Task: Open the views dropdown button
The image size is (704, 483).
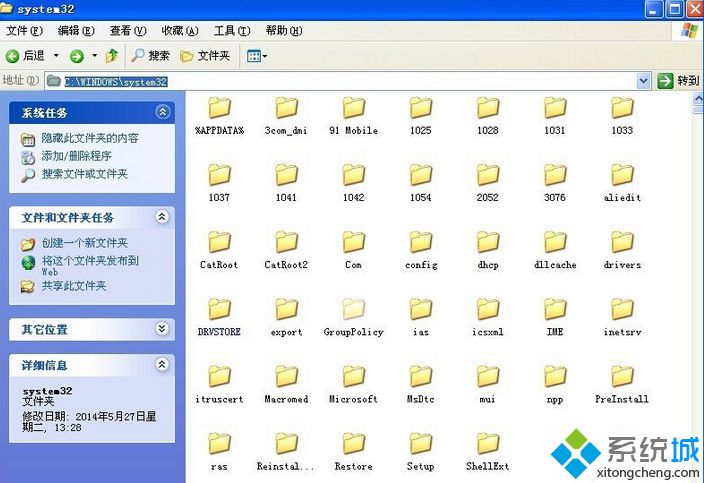Action: point(257,56)
